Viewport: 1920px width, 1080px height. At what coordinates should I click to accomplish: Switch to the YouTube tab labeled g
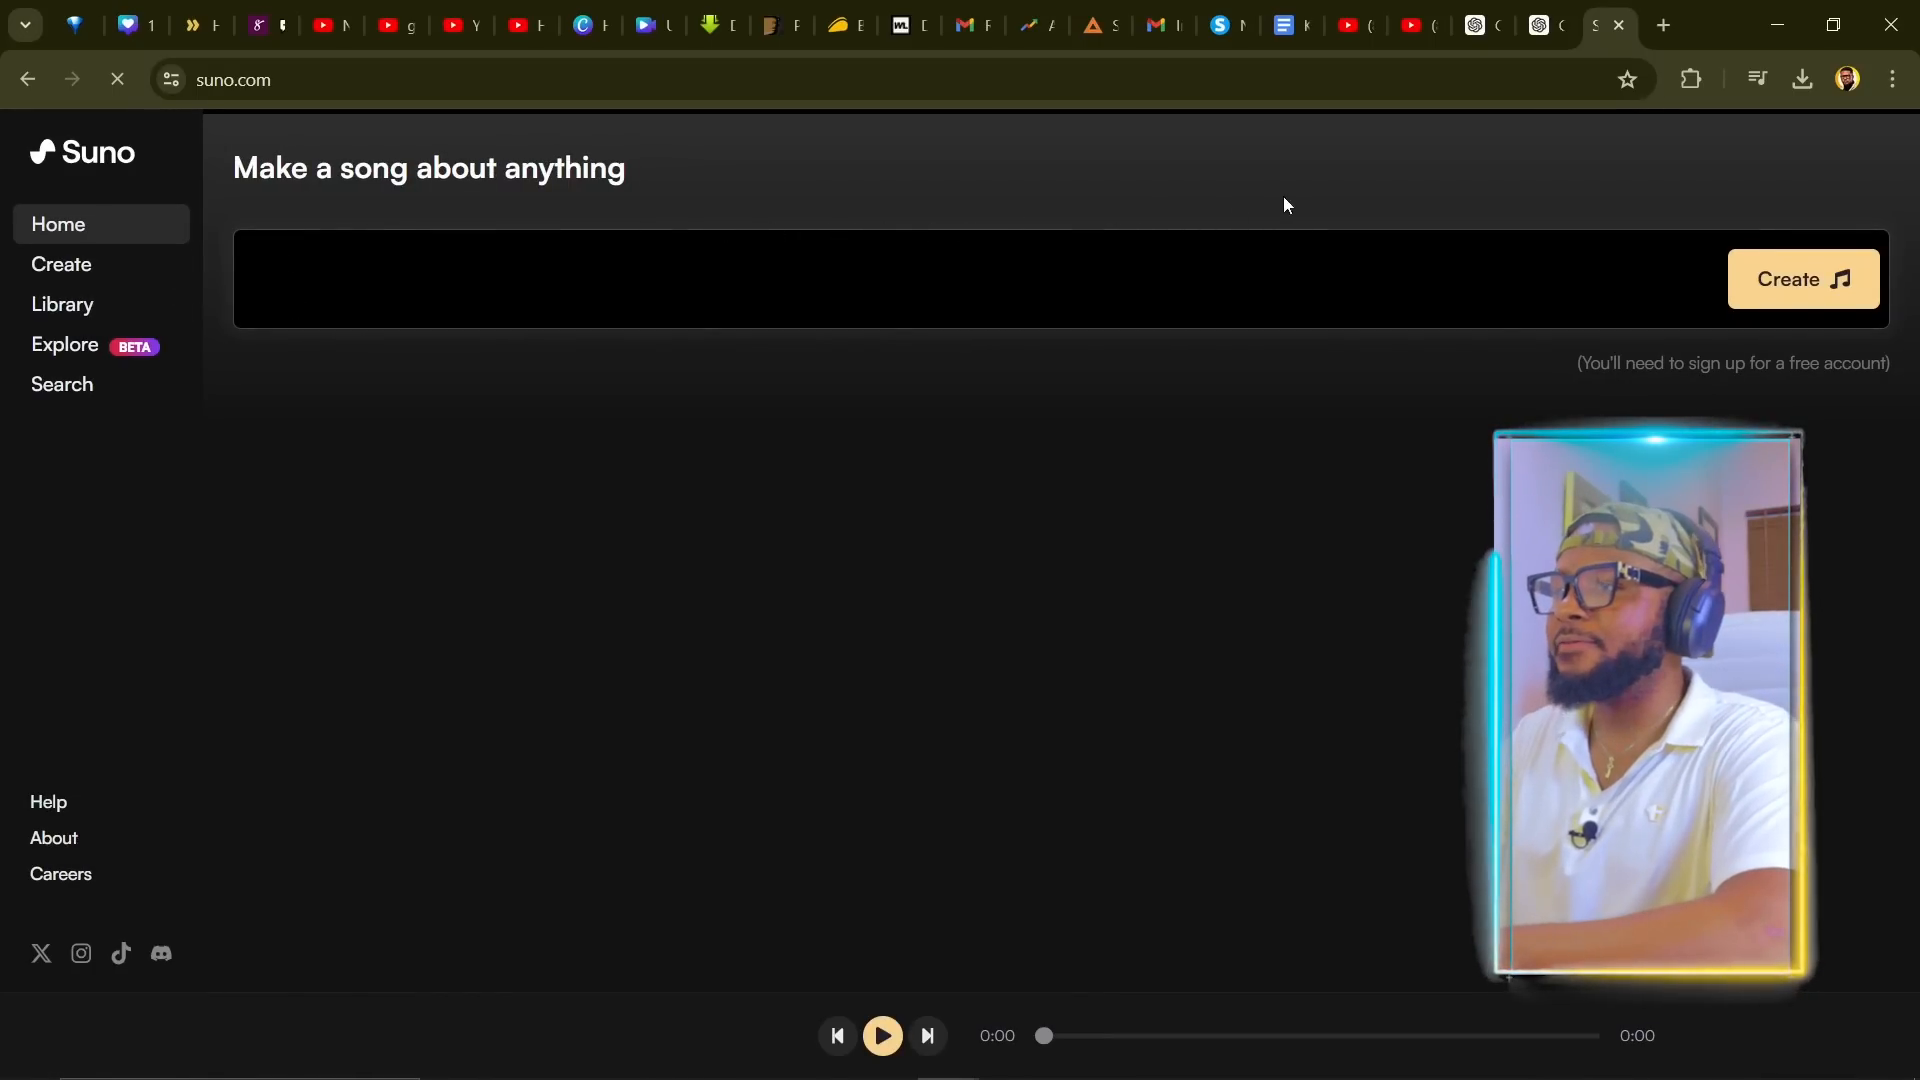pyautogui.click(x=397, y=25)
